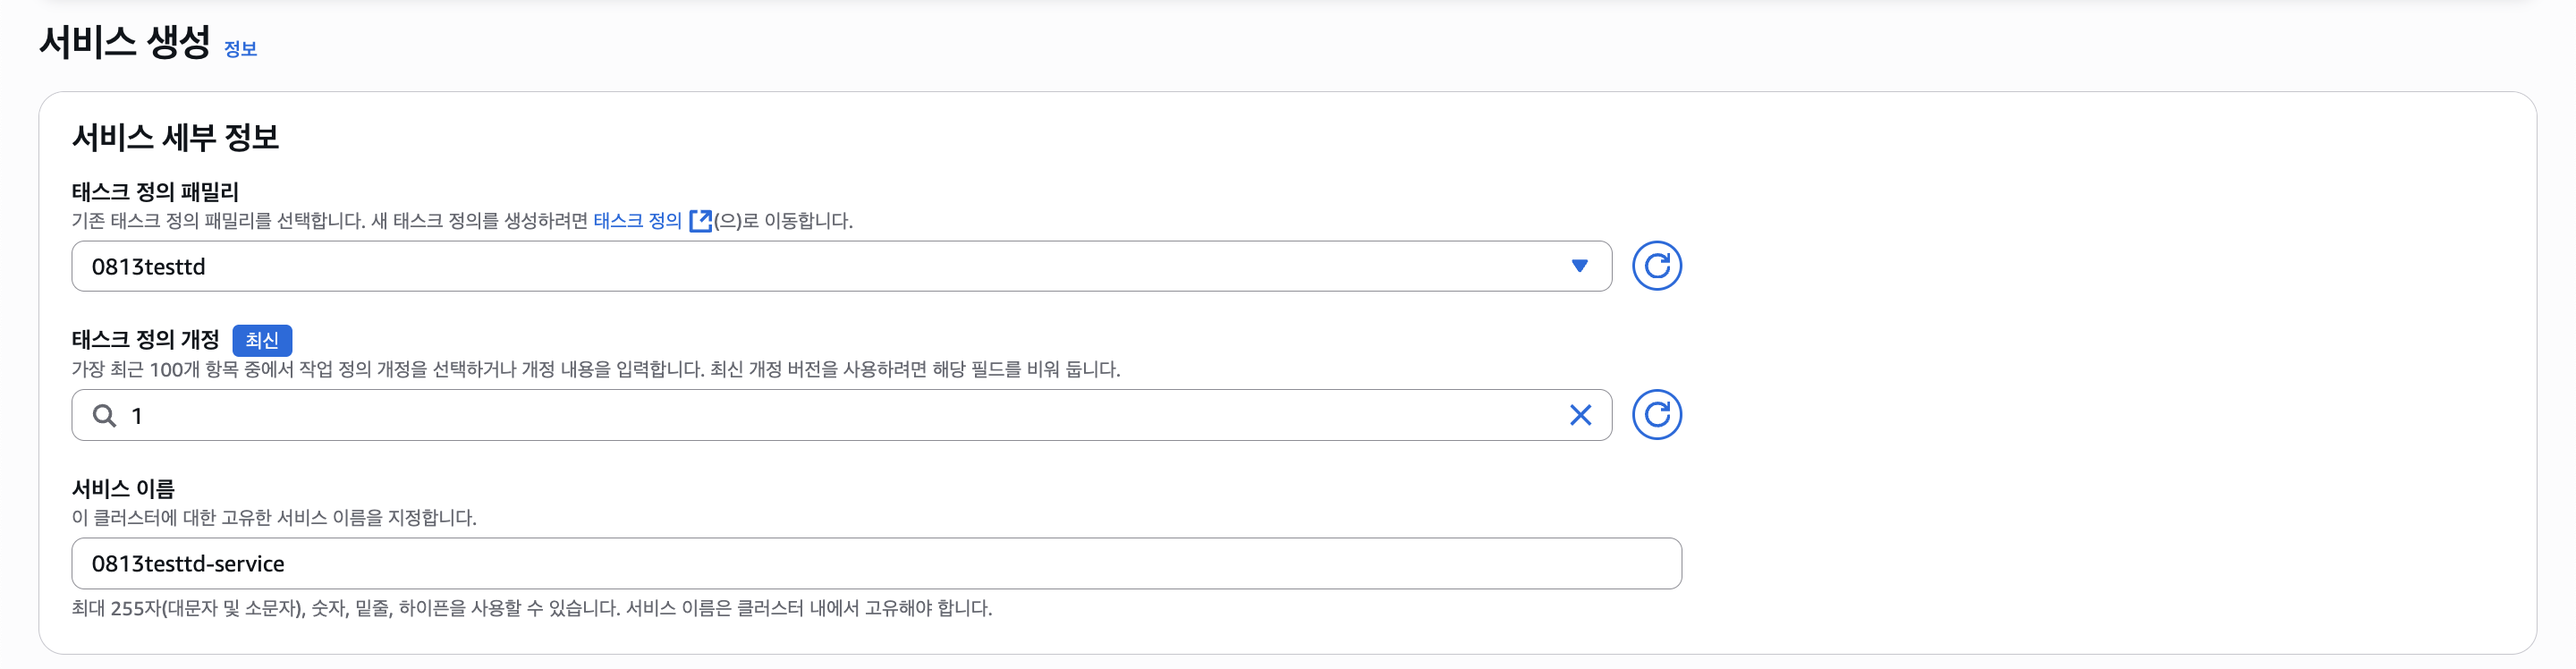Open the 0813testtd task family dropdown
Viewport: 2576px width, 669px height.
(x=820, y=266)
